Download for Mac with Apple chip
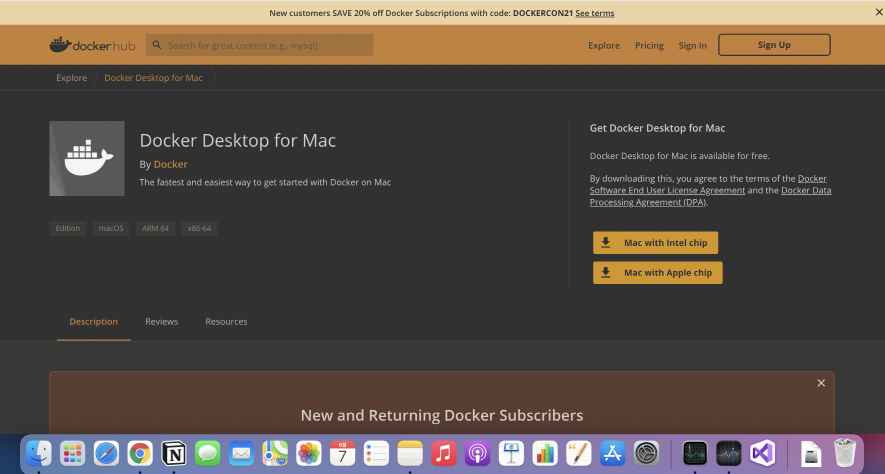The width and height of the screenshot is (885, 474). (658, 273)
